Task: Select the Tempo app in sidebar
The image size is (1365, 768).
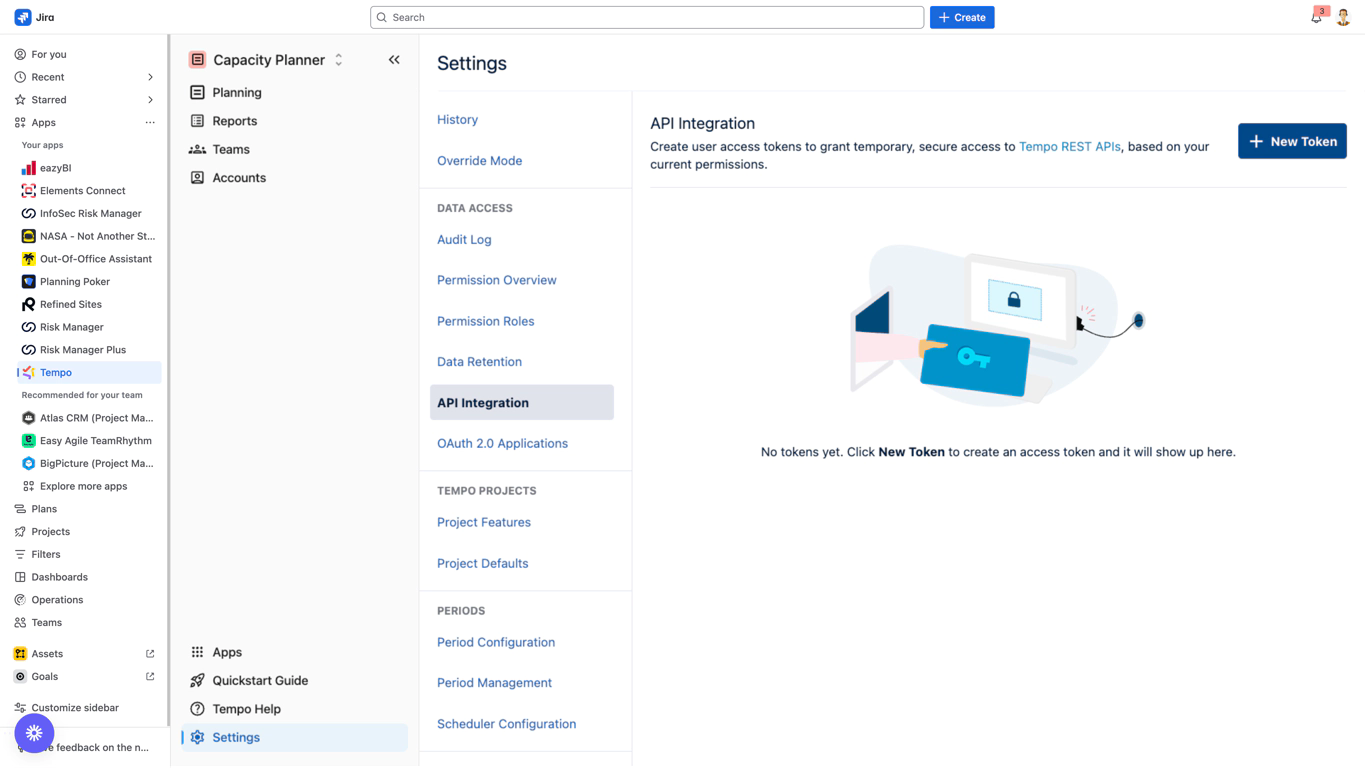Action: 56,372
